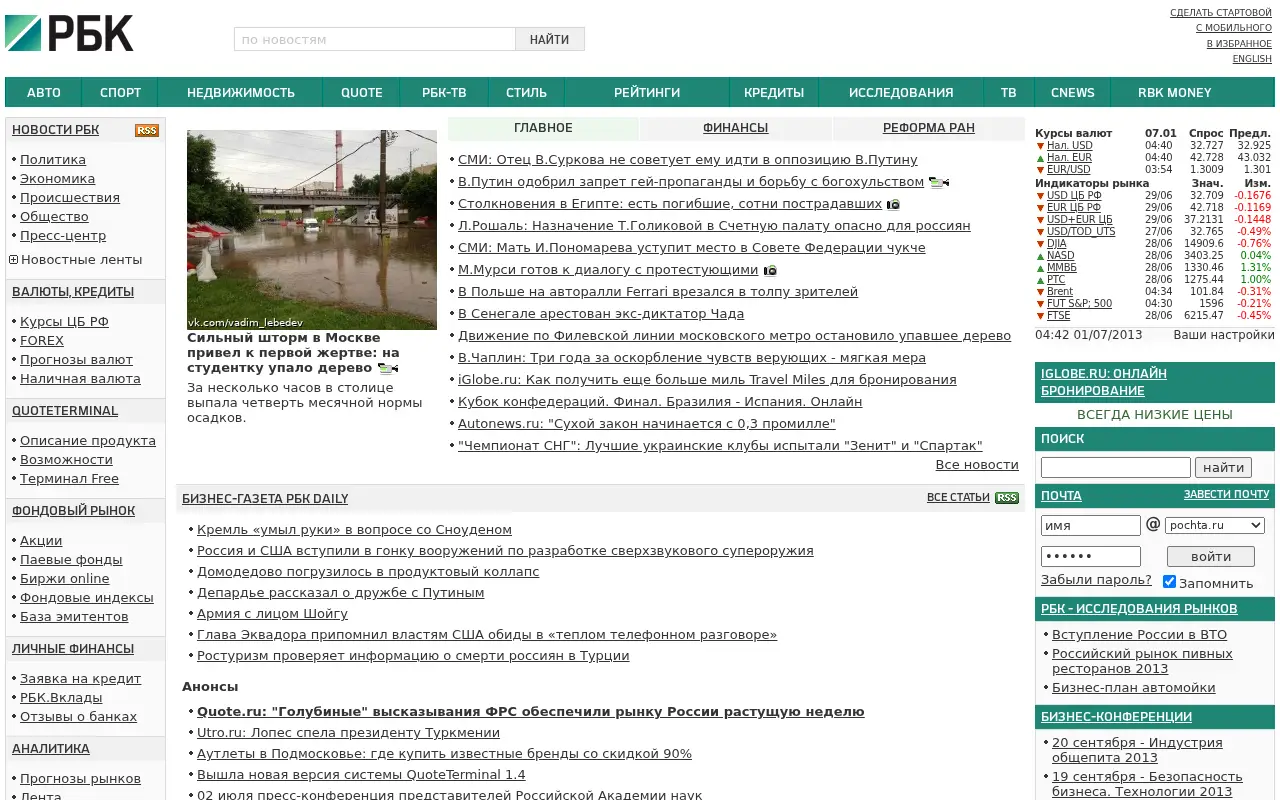The width and height of the screenshot is (1280, 800).
Task: Click green arrow beside NASD index
Action: 1040,256
